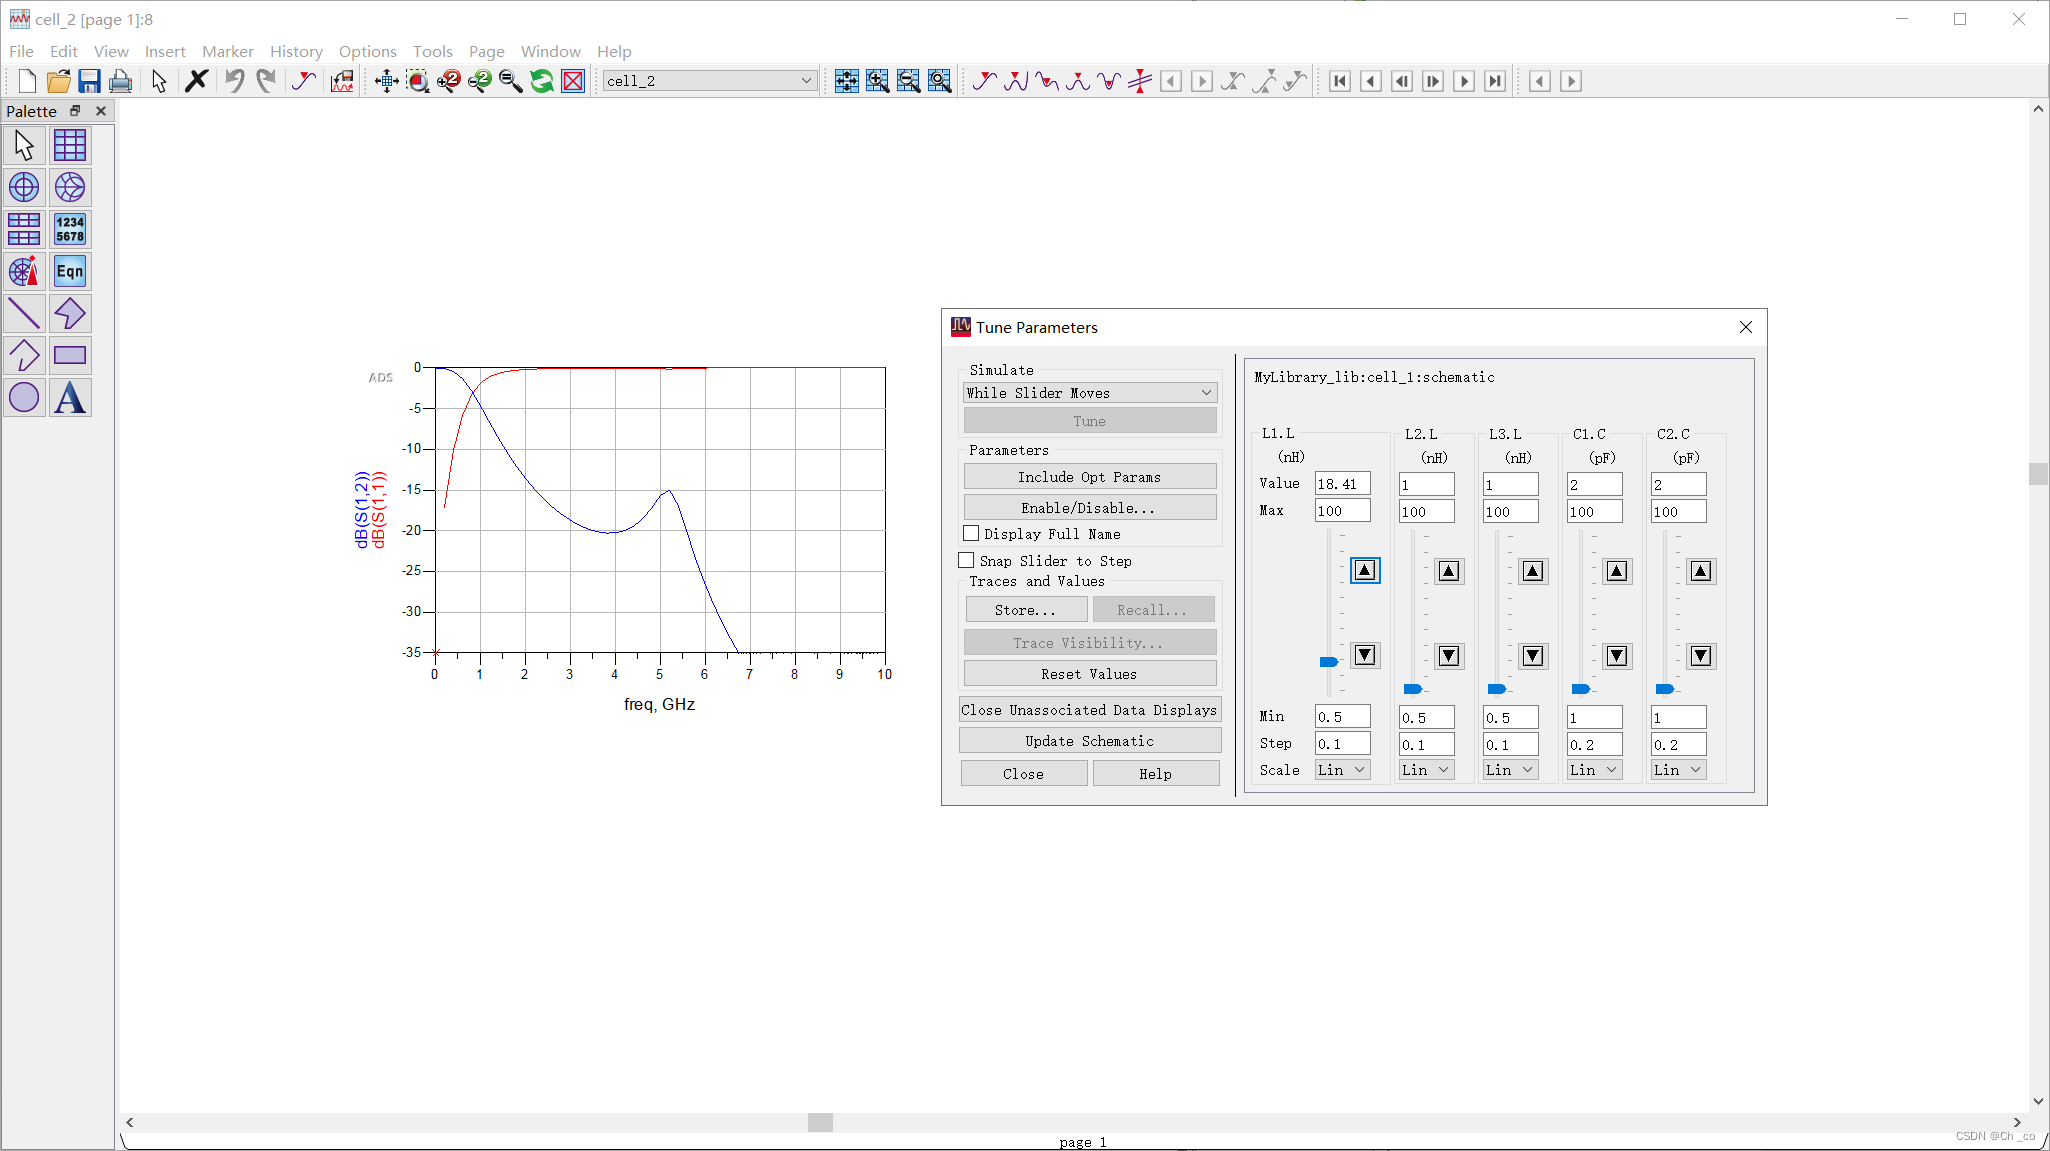
Task: Click the Eqn equation palette icon
Action: [70, 272]
